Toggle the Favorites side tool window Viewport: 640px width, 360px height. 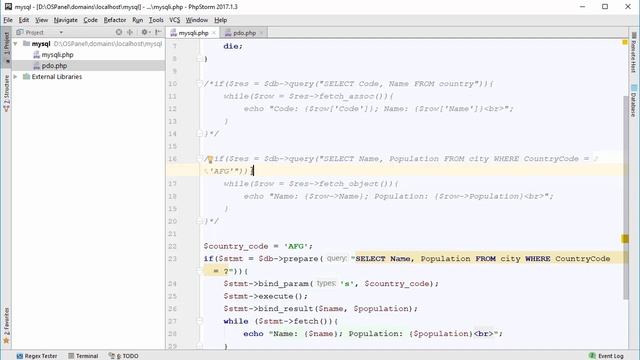[x=6, y=325]
